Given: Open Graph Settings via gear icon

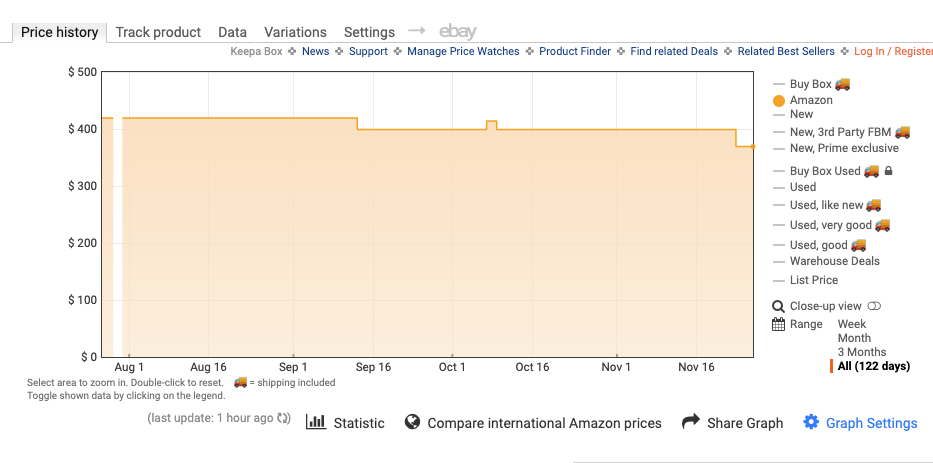Looking at the screenshot, I should click(811, 422).
